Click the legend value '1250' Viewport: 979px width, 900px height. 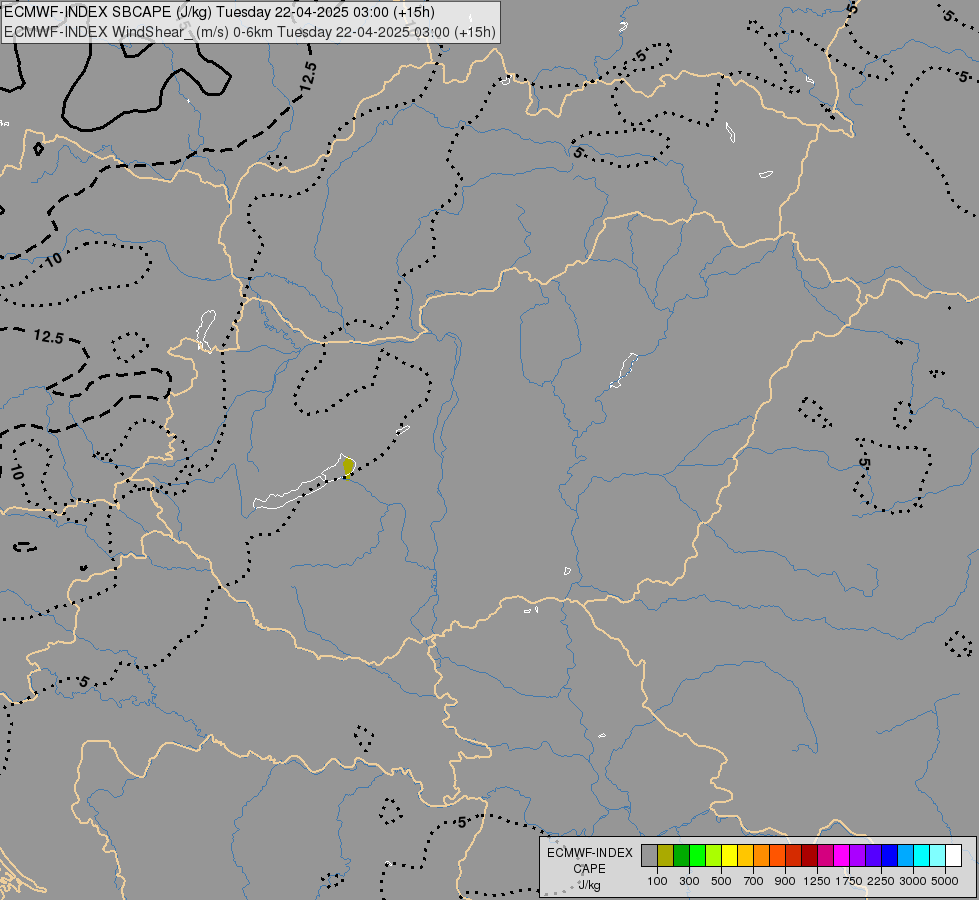click(817, 881)
